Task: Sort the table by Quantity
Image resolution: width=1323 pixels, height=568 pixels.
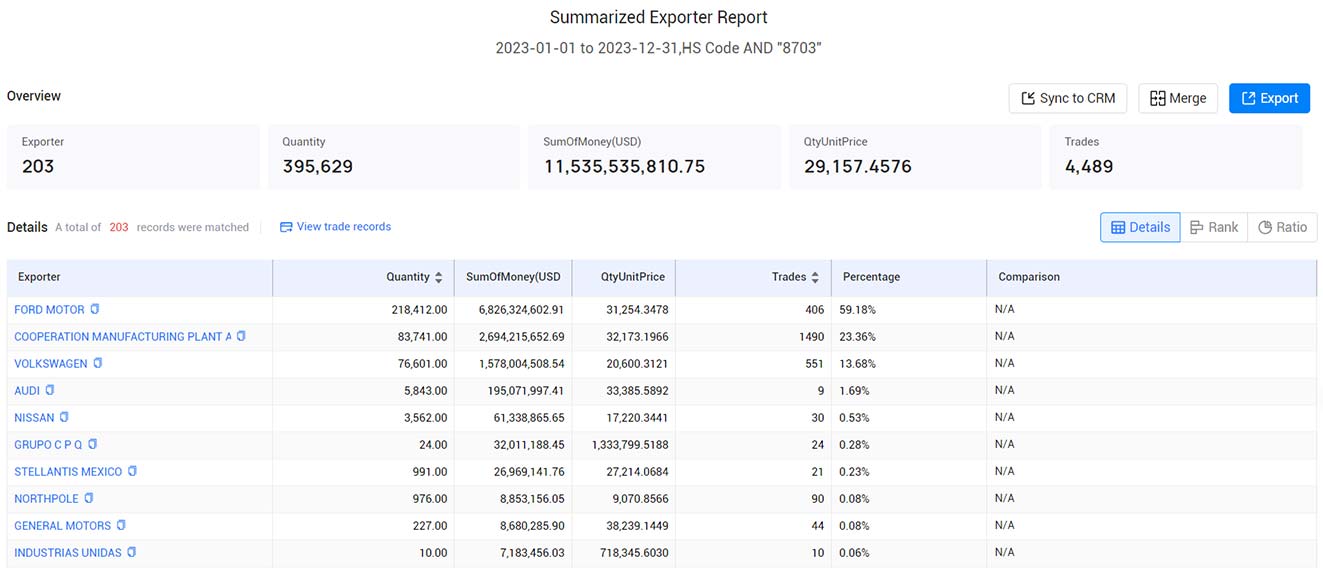Action: tap(439, 277)
